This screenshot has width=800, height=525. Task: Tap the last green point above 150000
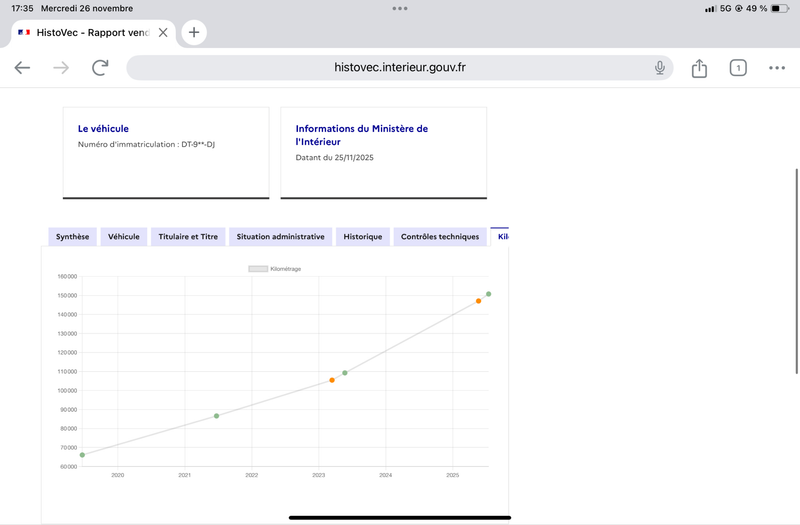click(489, 294)
